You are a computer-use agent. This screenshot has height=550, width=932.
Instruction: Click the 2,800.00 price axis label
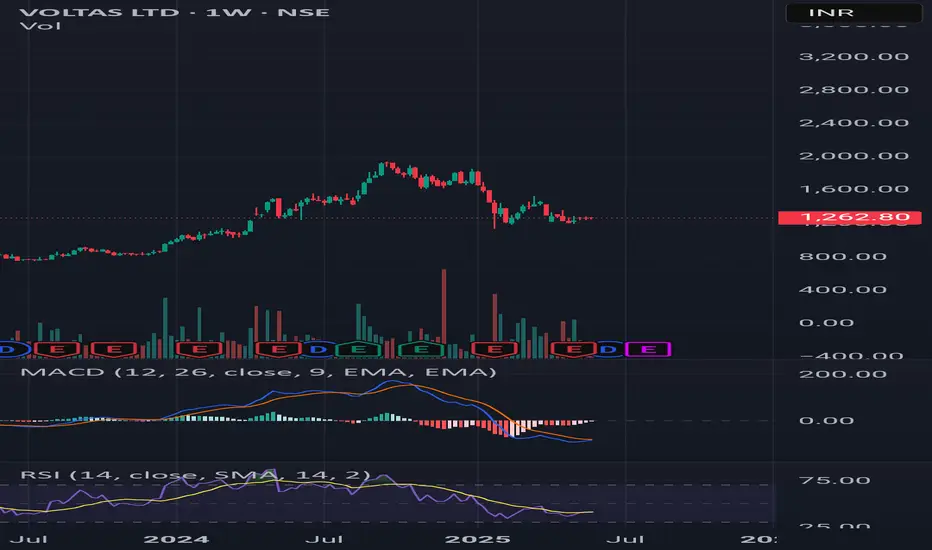tap(854, 90)
